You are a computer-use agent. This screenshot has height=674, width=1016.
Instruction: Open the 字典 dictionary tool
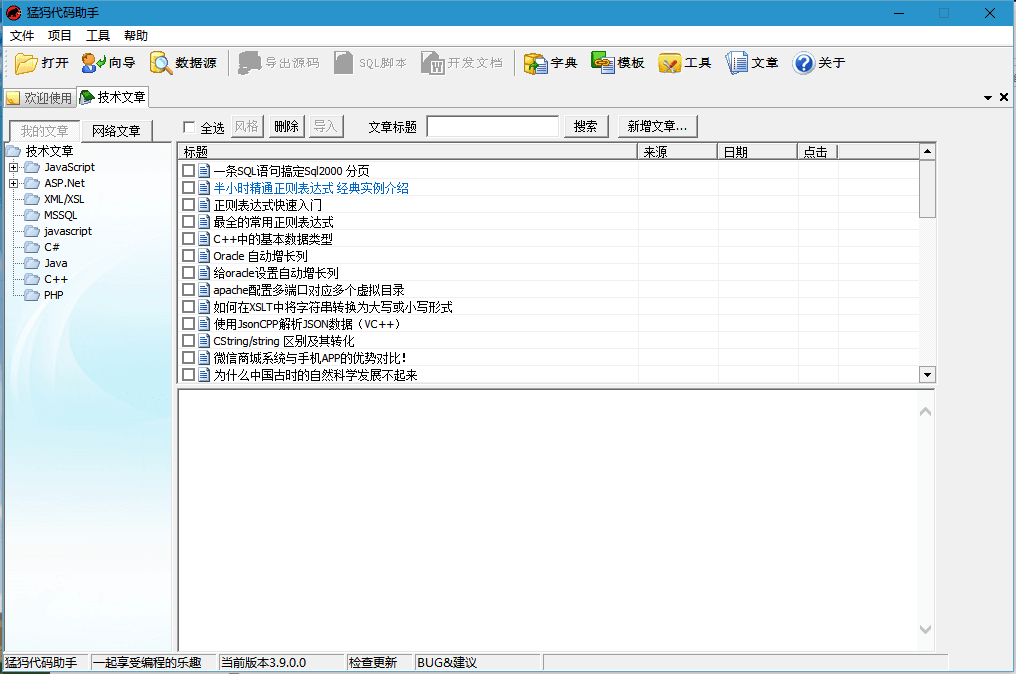pos(535,63)
